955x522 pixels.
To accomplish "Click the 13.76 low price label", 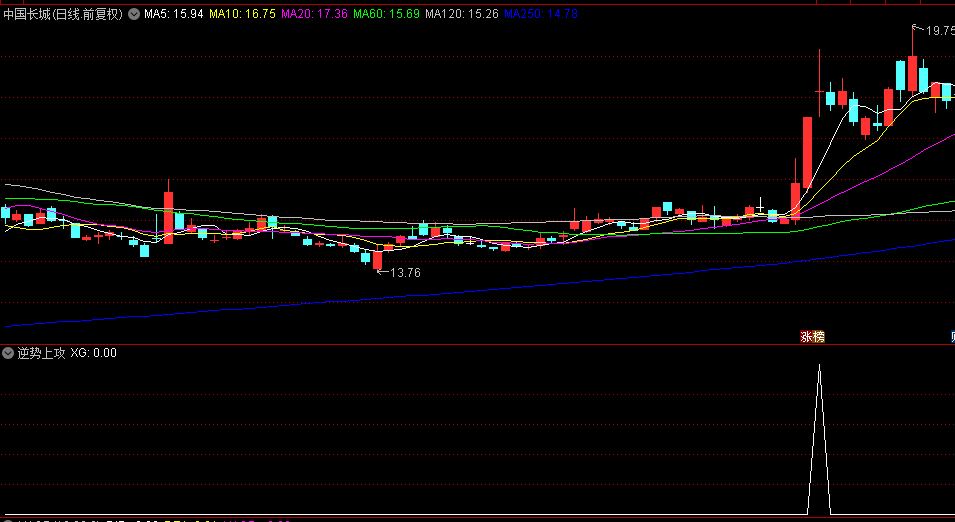I will (405, 273).
